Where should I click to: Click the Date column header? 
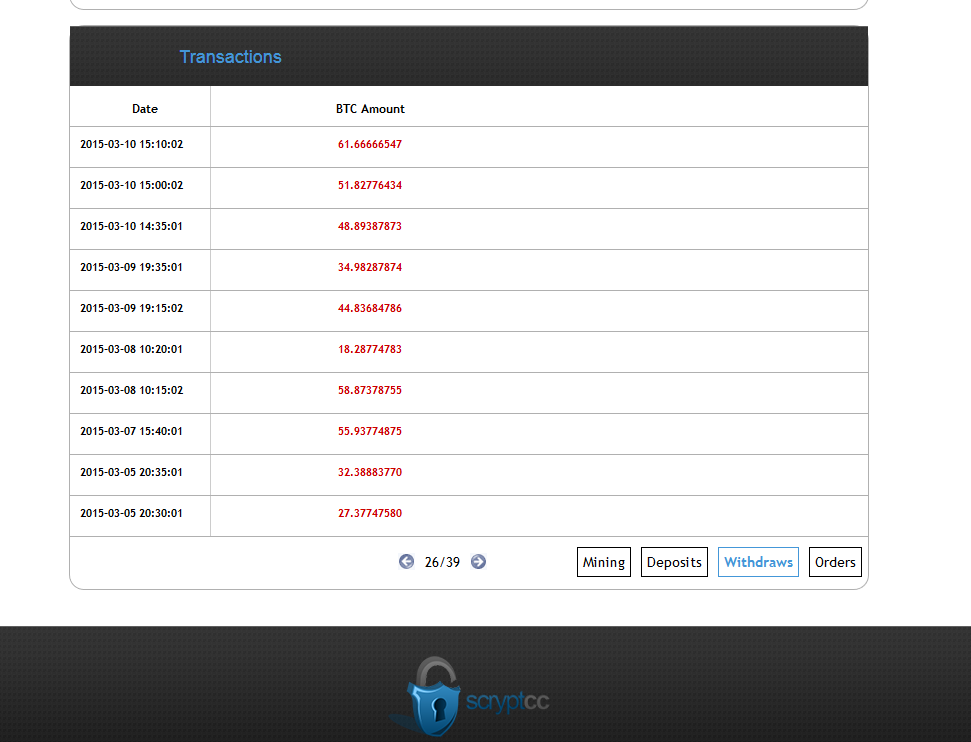coord(145,109)
